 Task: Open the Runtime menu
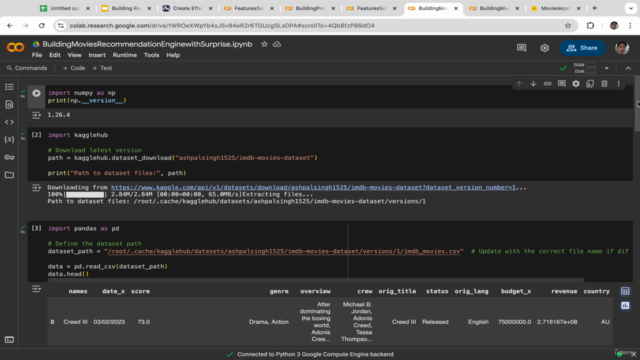(x=124, y=55)
